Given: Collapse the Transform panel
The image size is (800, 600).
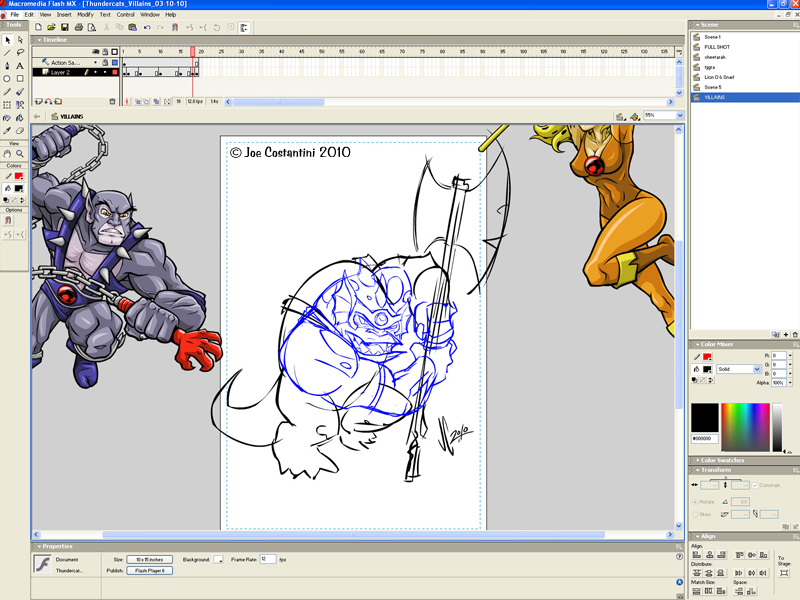Looking at the screenshot, I should [x=697, y=470].
